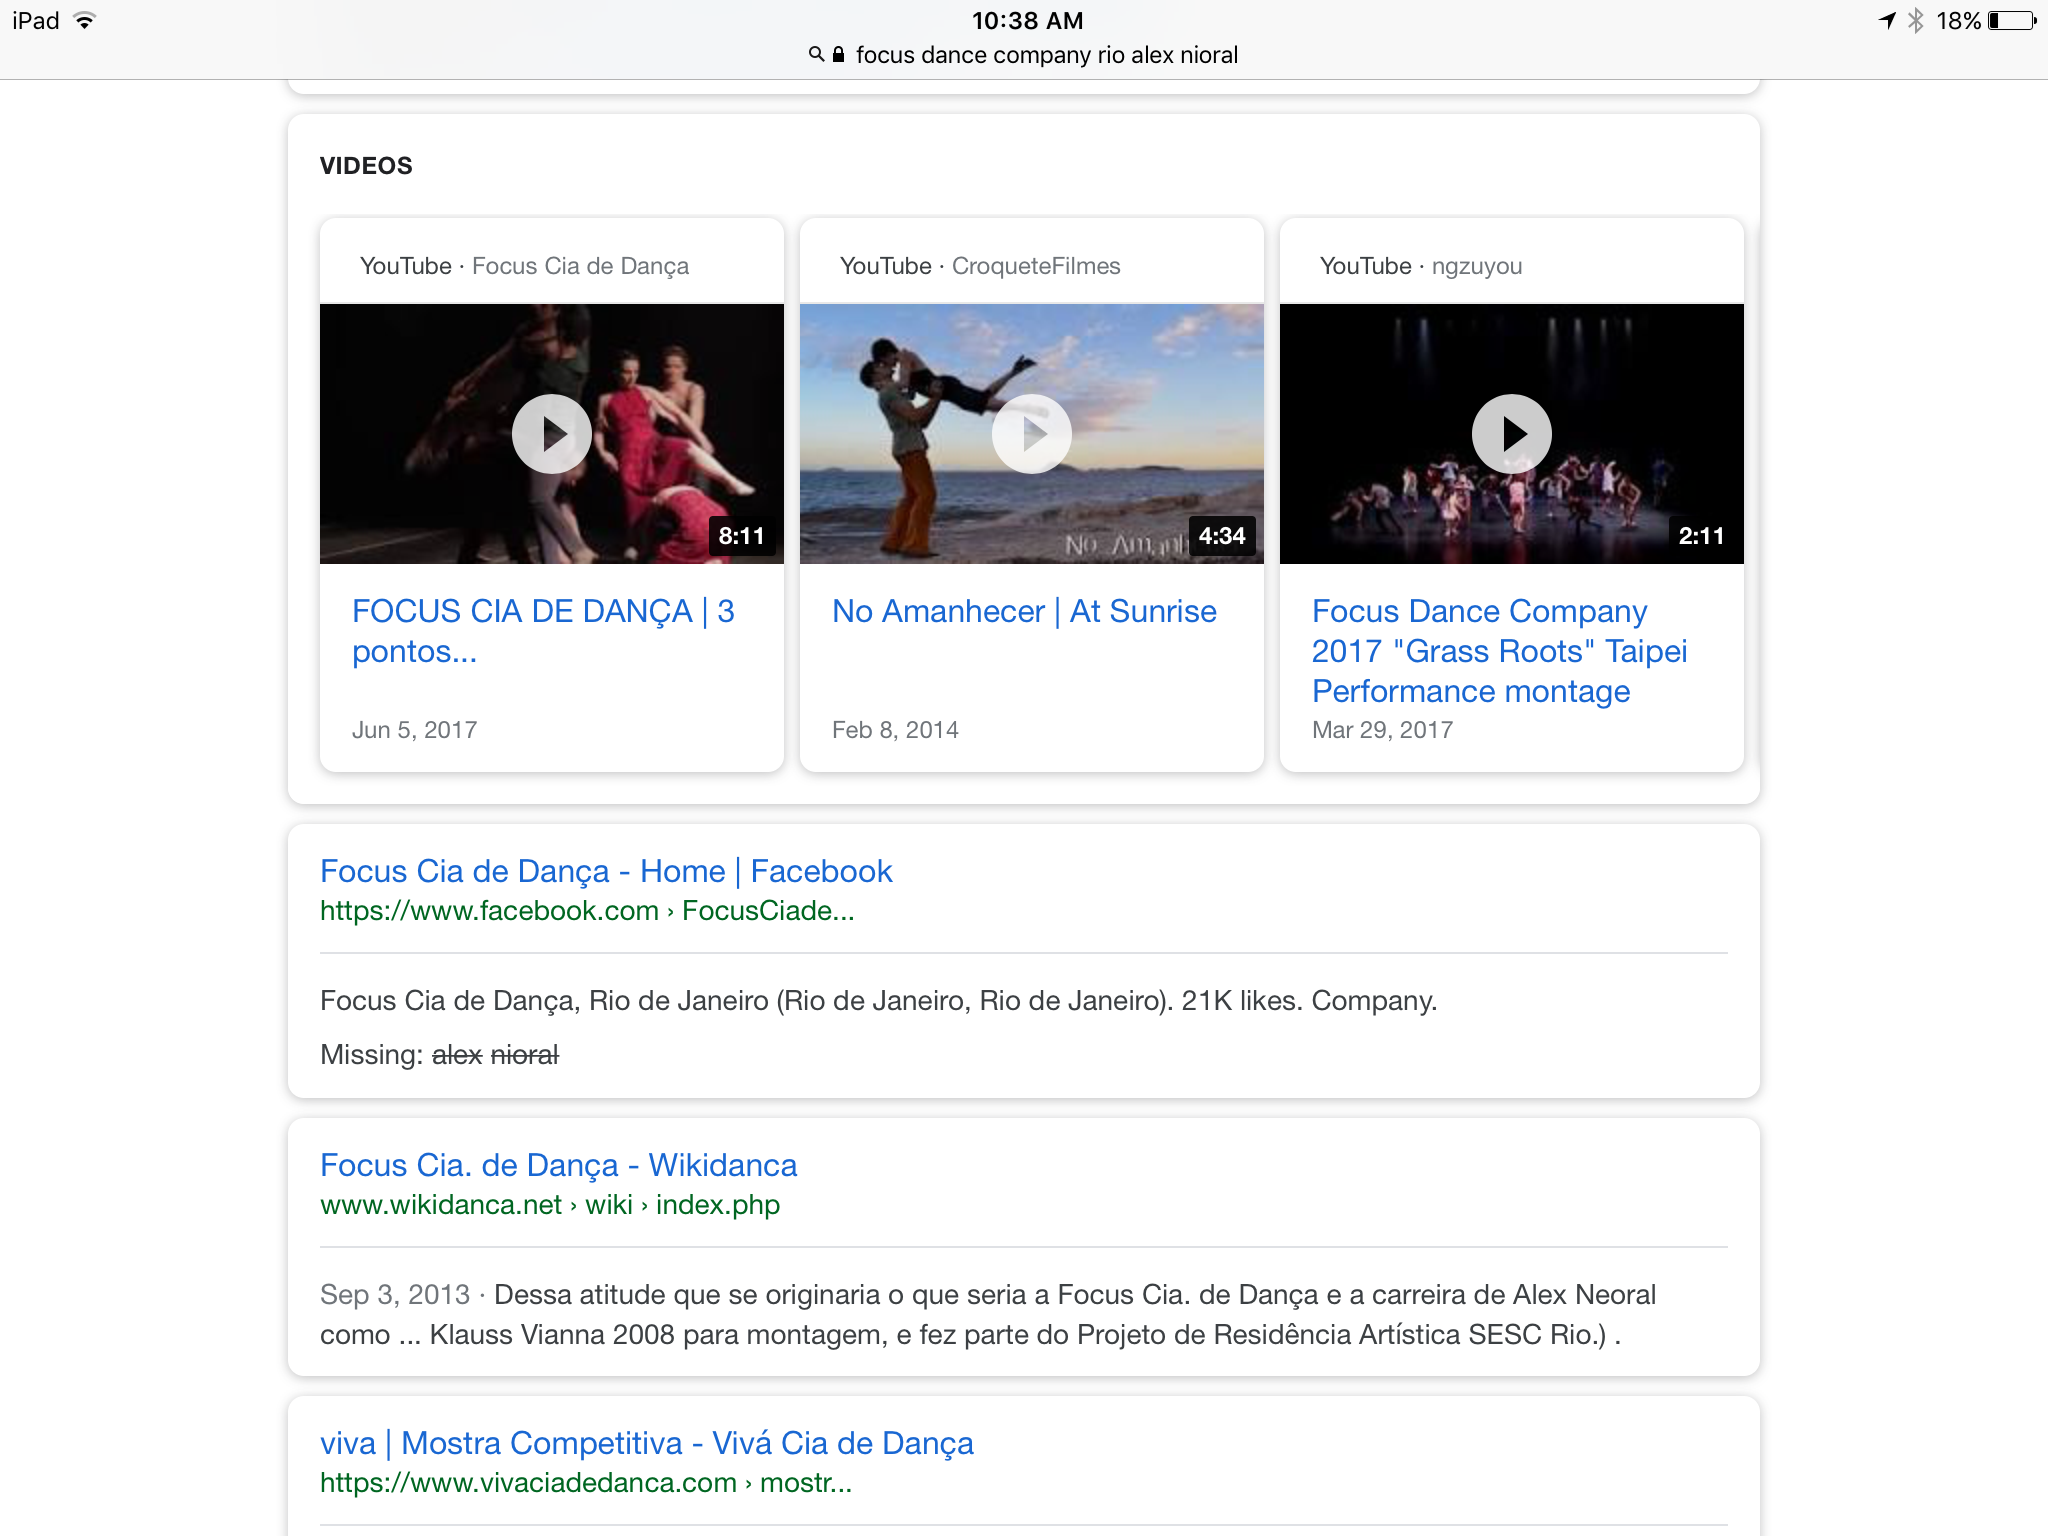Viewport: 2048px width, 1536px height.
Task: Tap the battery indicator icon
Action: click(x=2012, y=21)
